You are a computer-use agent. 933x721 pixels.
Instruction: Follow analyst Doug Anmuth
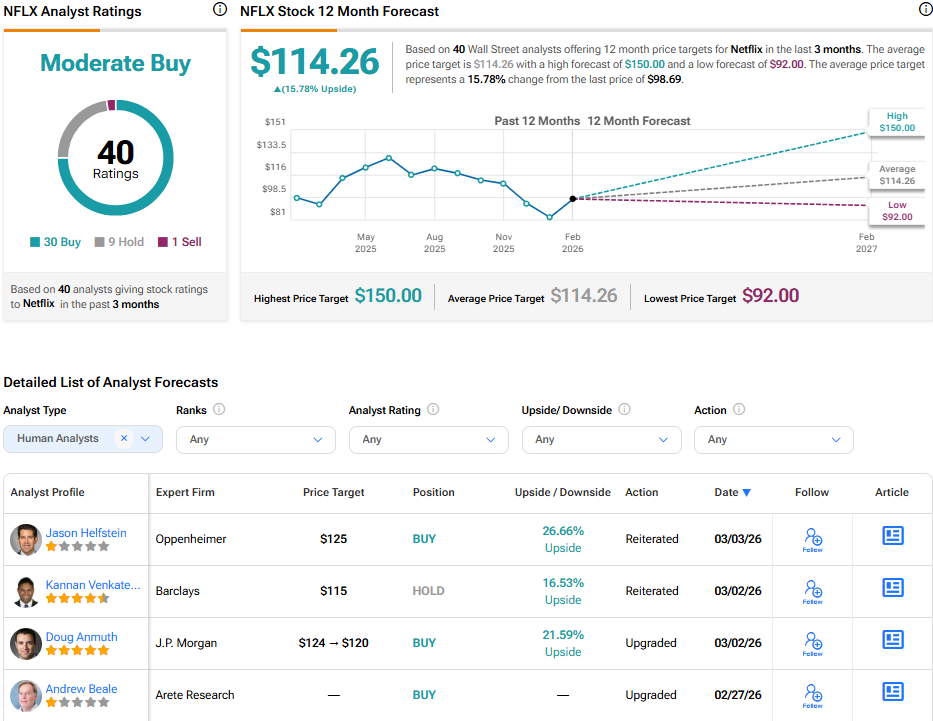[813, 643]
